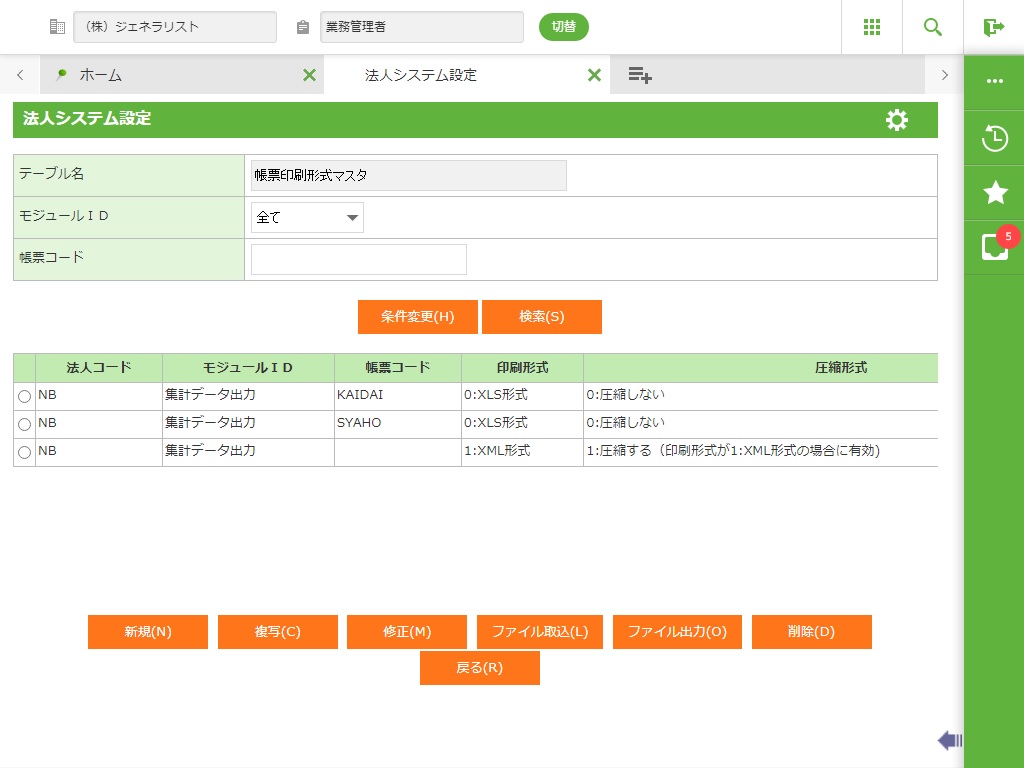Screen dimensions: 1024x768
Task: Close the 法人システム設定 tab
Action: 594,75
